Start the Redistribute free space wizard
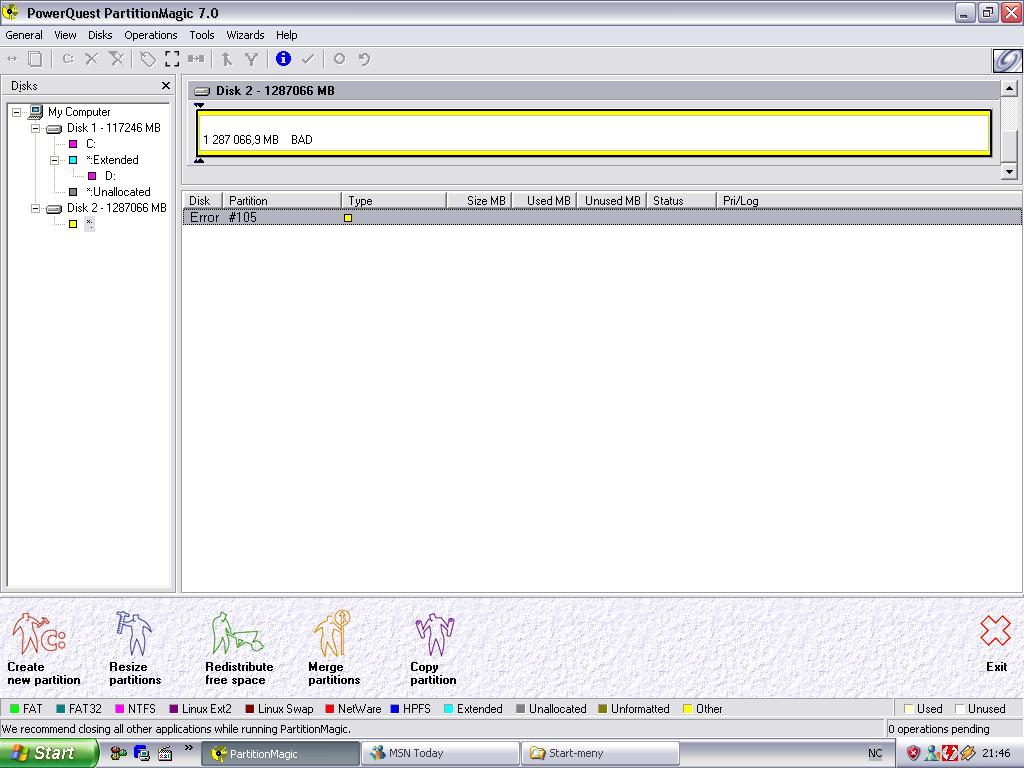This screenshot has height=768, width=1024. 238,648
